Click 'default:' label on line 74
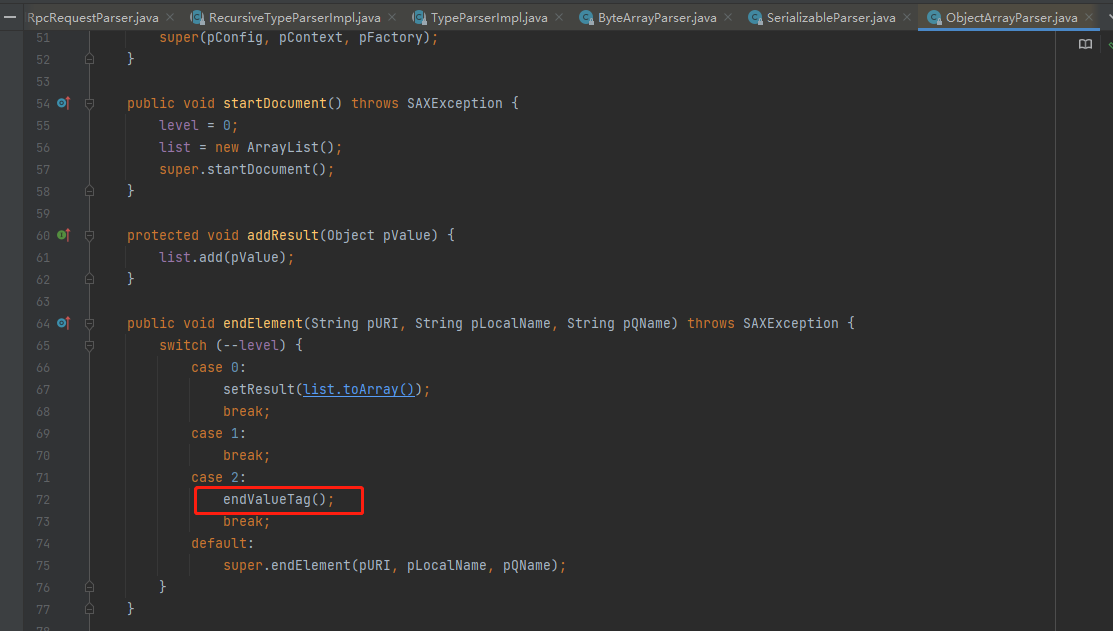This screenshot has width=1113, height=631. 222,543
